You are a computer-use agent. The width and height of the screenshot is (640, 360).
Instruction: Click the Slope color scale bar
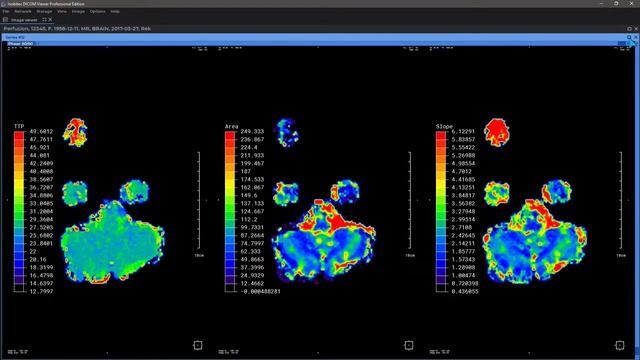tap(441, 211)
